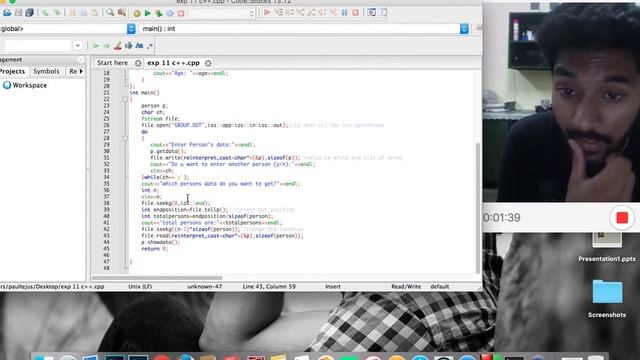
Task: Open the Debugging windows icon
Action: point(371,13)
